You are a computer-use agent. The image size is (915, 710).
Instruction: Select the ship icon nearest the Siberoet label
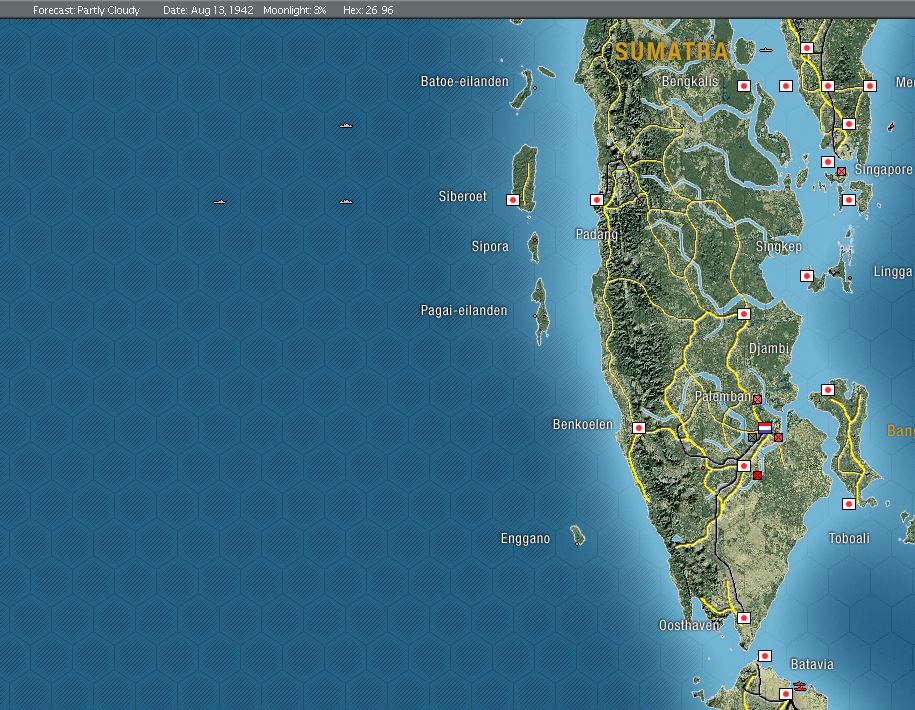[x=345, y=202]
